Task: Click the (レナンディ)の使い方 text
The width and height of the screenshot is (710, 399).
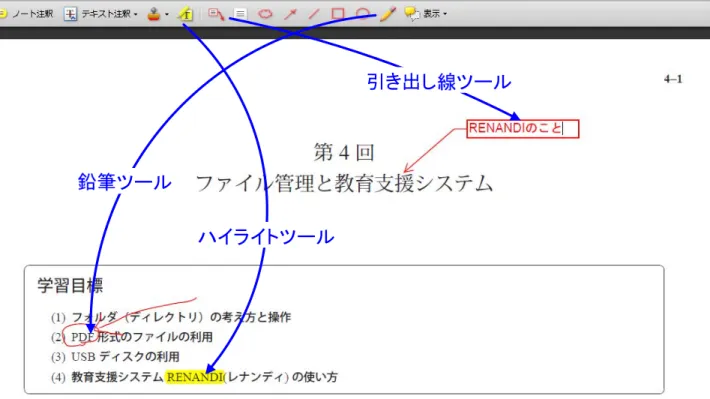Action: pyautogui.click(x=281, y=377)
